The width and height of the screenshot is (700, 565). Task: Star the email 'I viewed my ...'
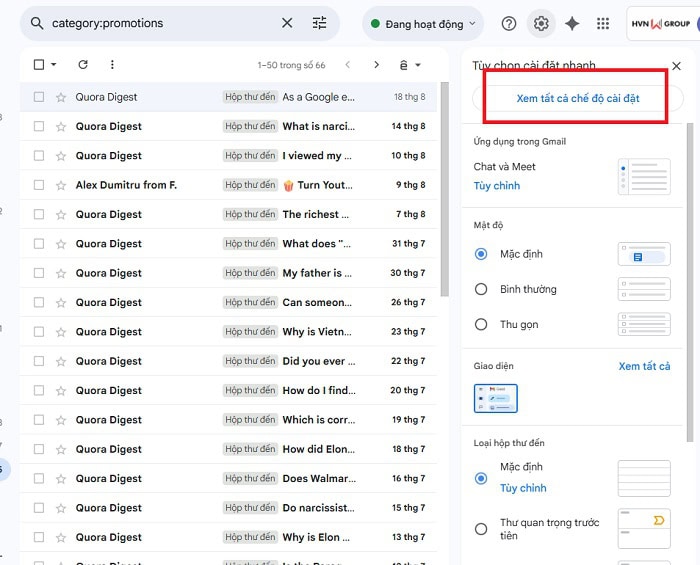tap(61, 156)
